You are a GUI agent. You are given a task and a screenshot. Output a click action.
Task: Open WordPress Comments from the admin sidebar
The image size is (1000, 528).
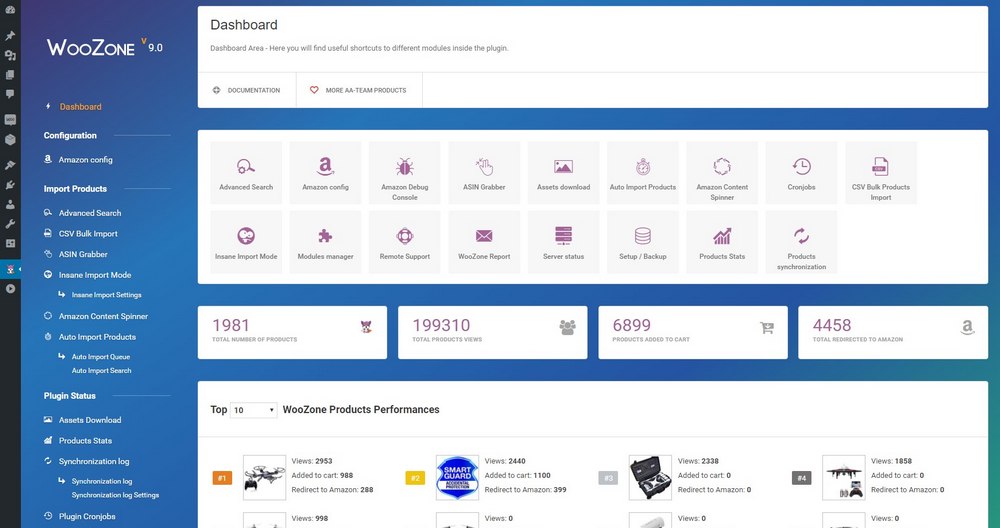(10, 94)
